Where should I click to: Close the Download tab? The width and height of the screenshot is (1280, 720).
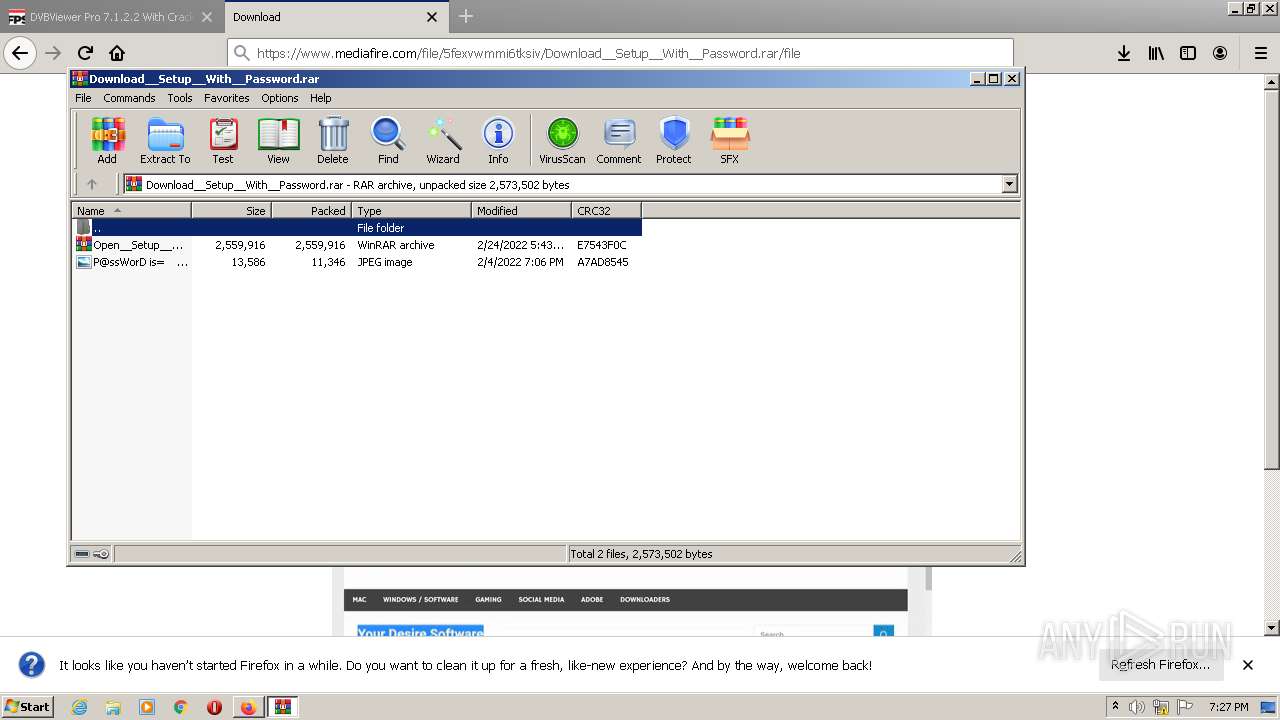click(432, 17)
